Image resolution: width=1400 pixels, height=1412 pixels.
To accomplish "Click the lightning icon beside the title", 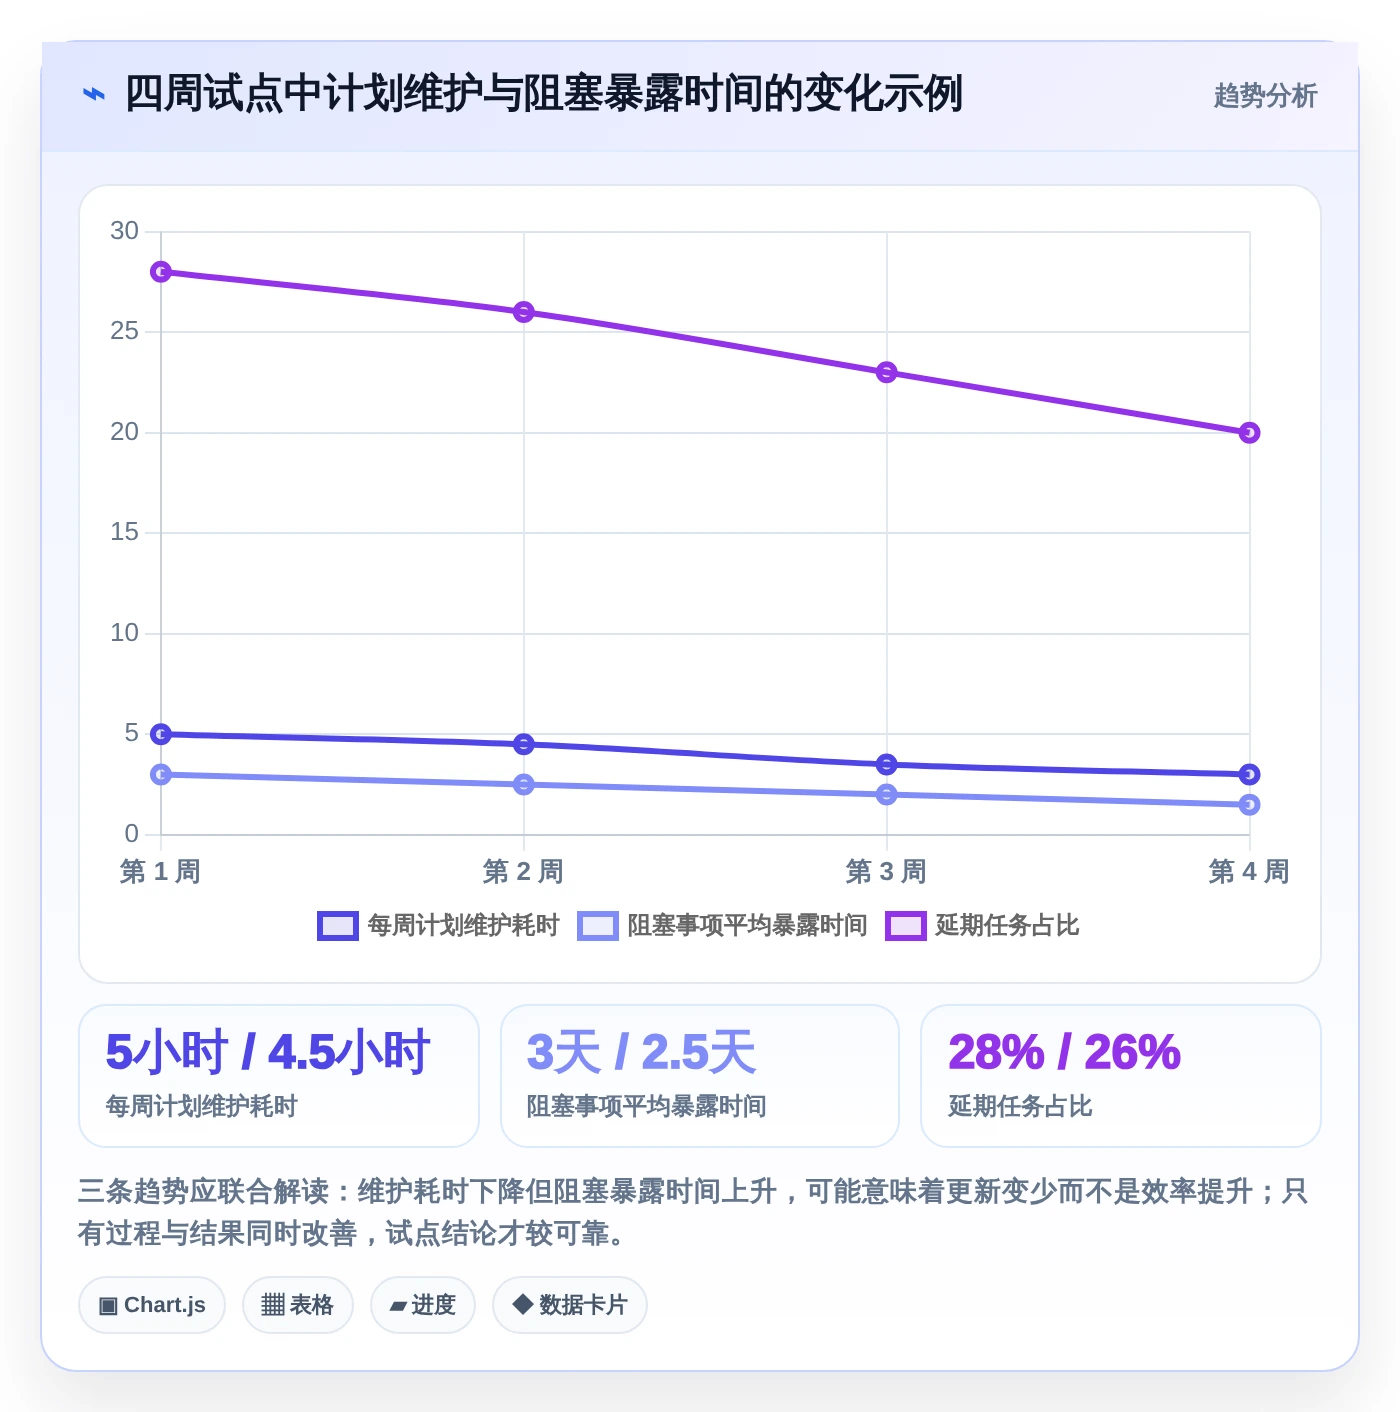I will pyautogui.click(x=93, y=95).
